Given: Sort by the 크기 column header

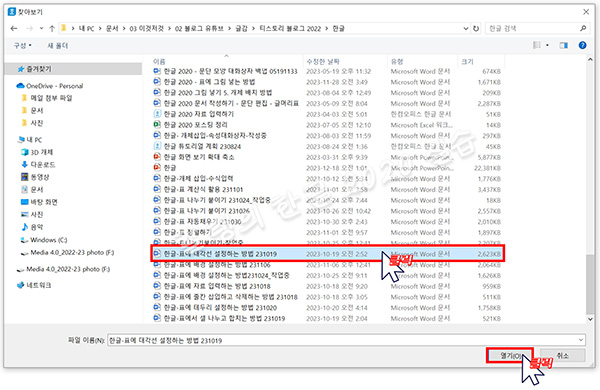Looking at the screenshot, I should (x=467, y=61).
